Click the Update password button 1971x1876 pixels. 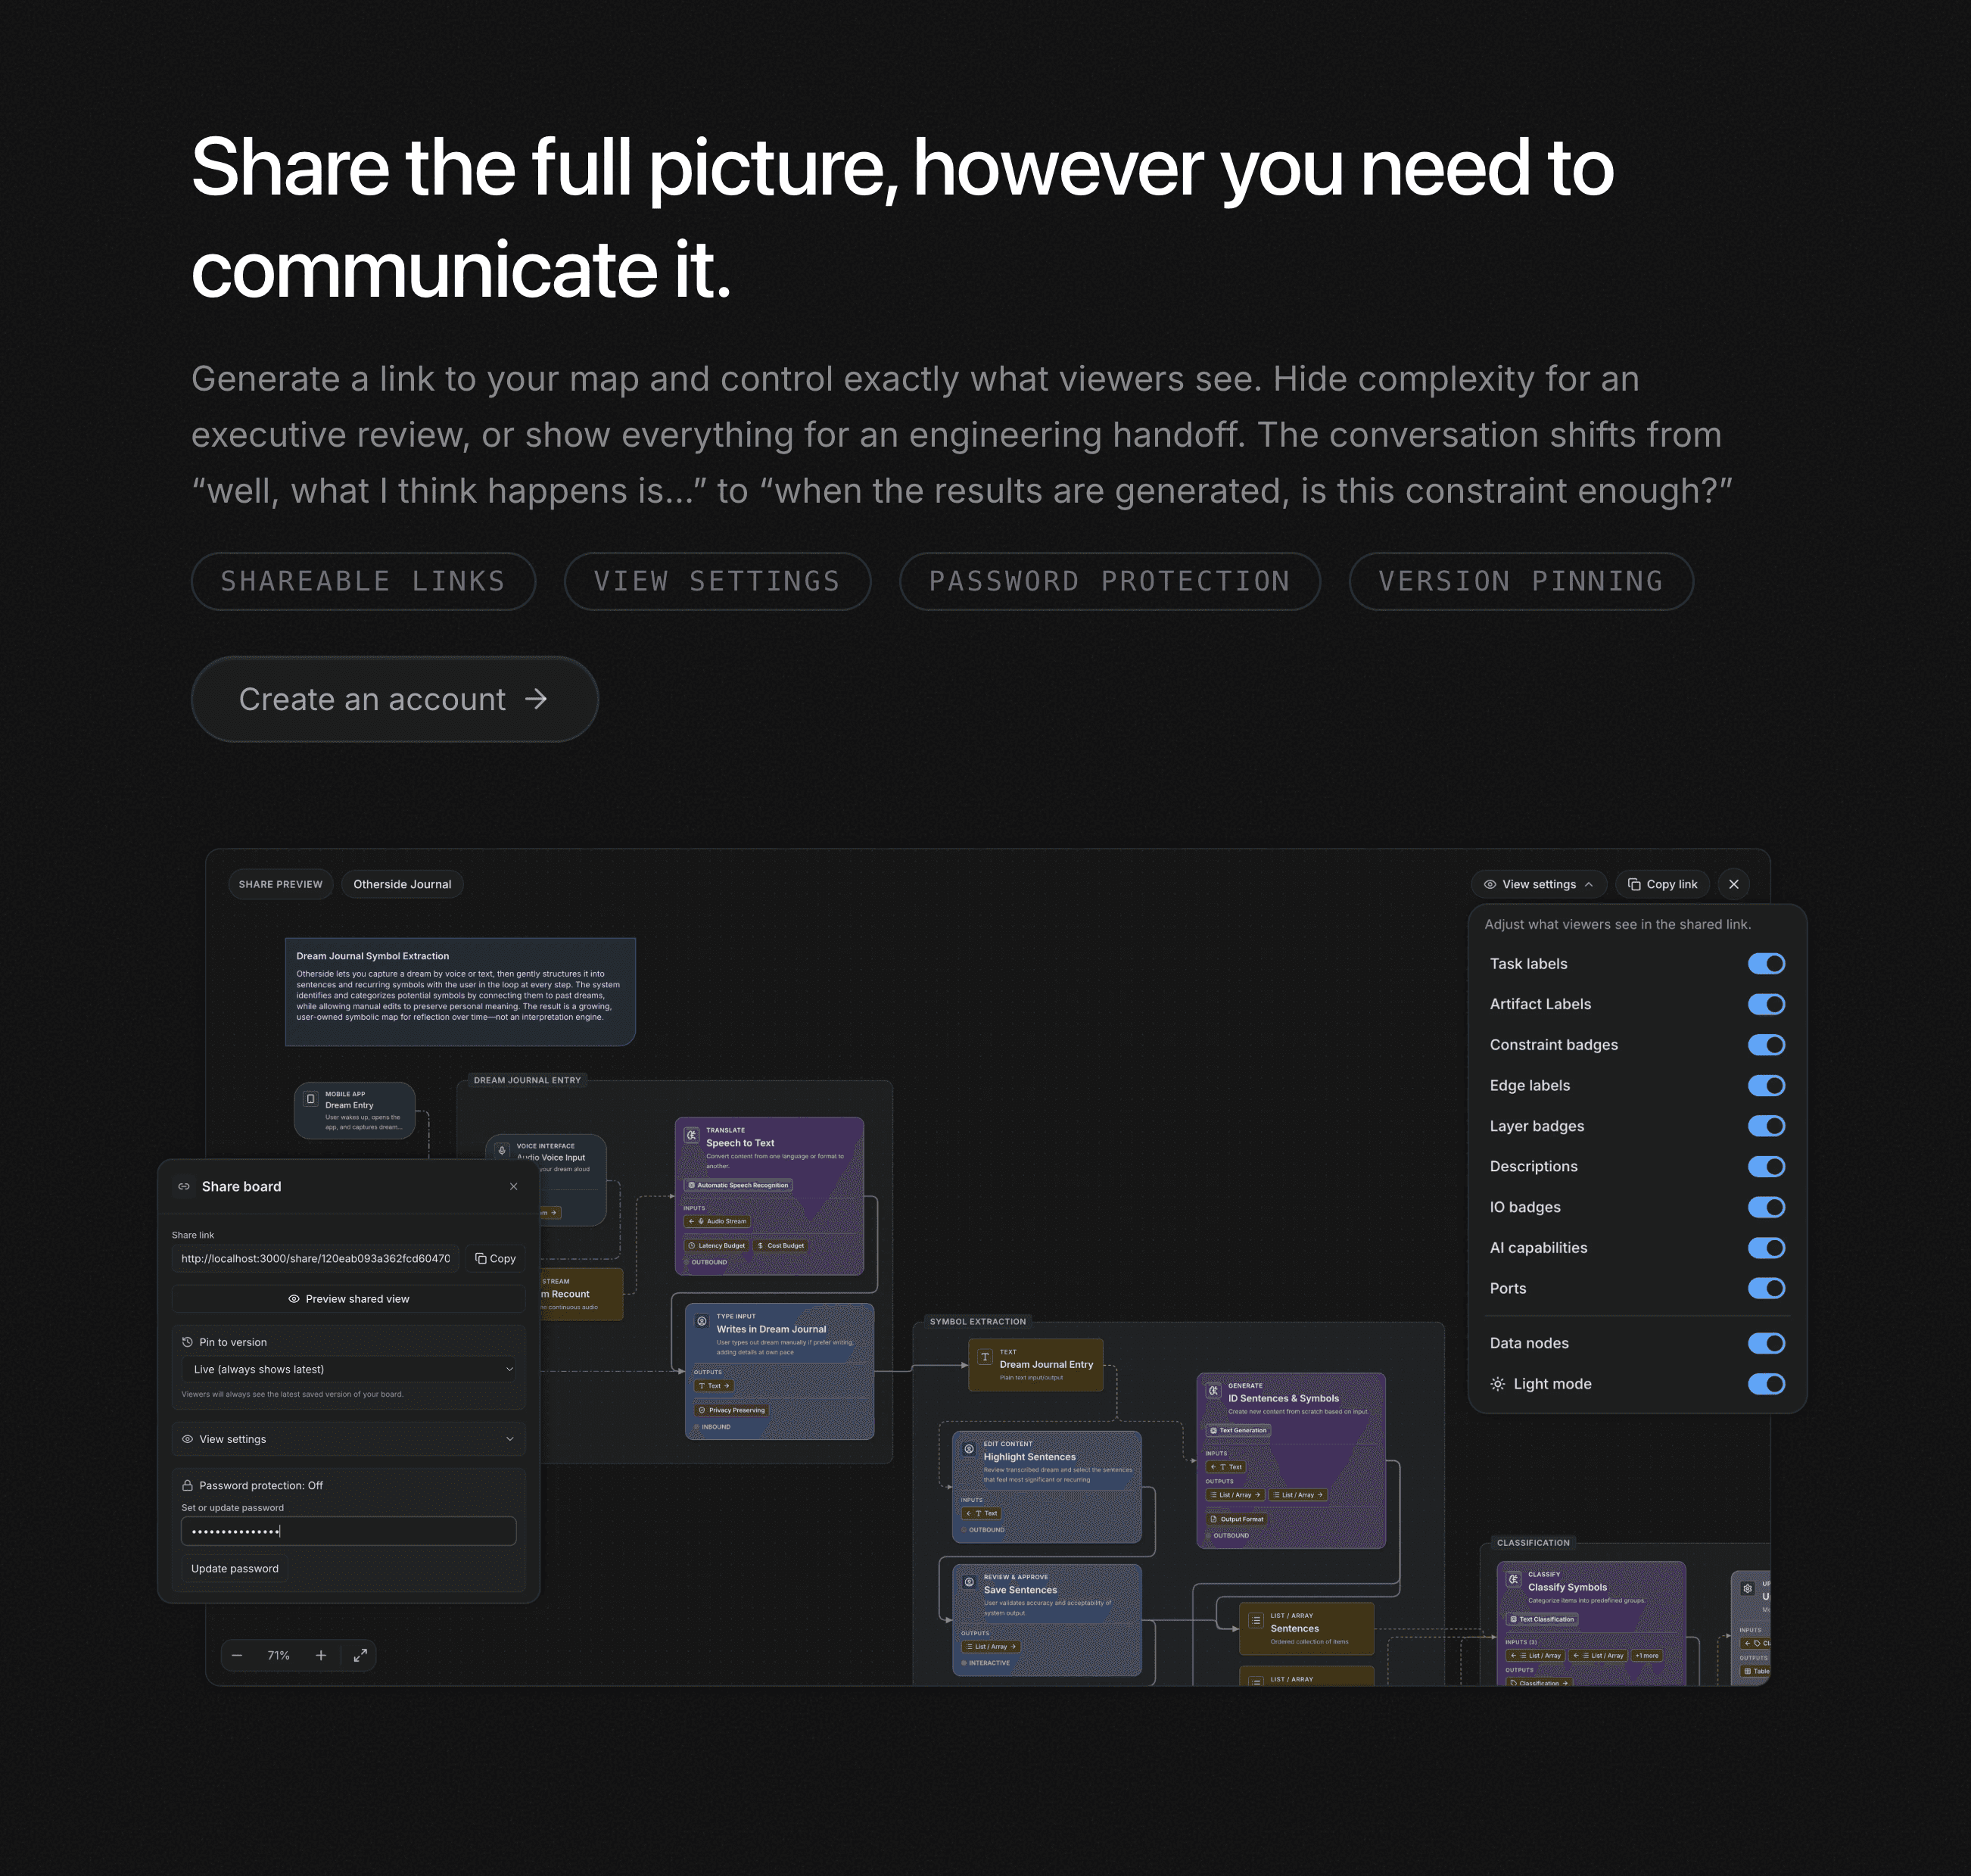coord(233,1568)
